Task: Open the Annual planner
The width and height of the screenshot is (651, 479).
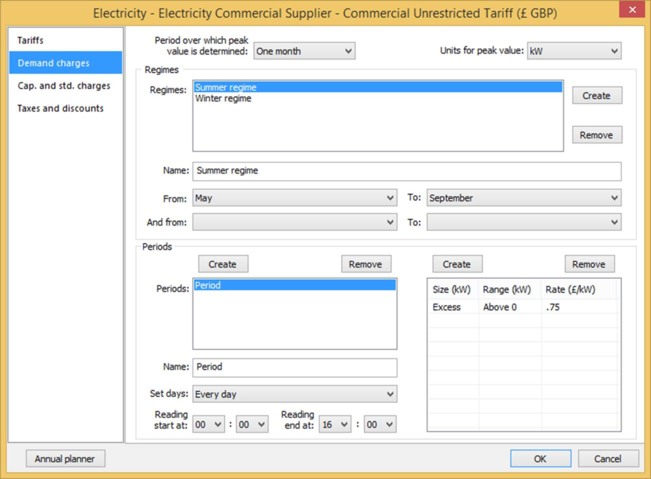Action: click(65, 459)
